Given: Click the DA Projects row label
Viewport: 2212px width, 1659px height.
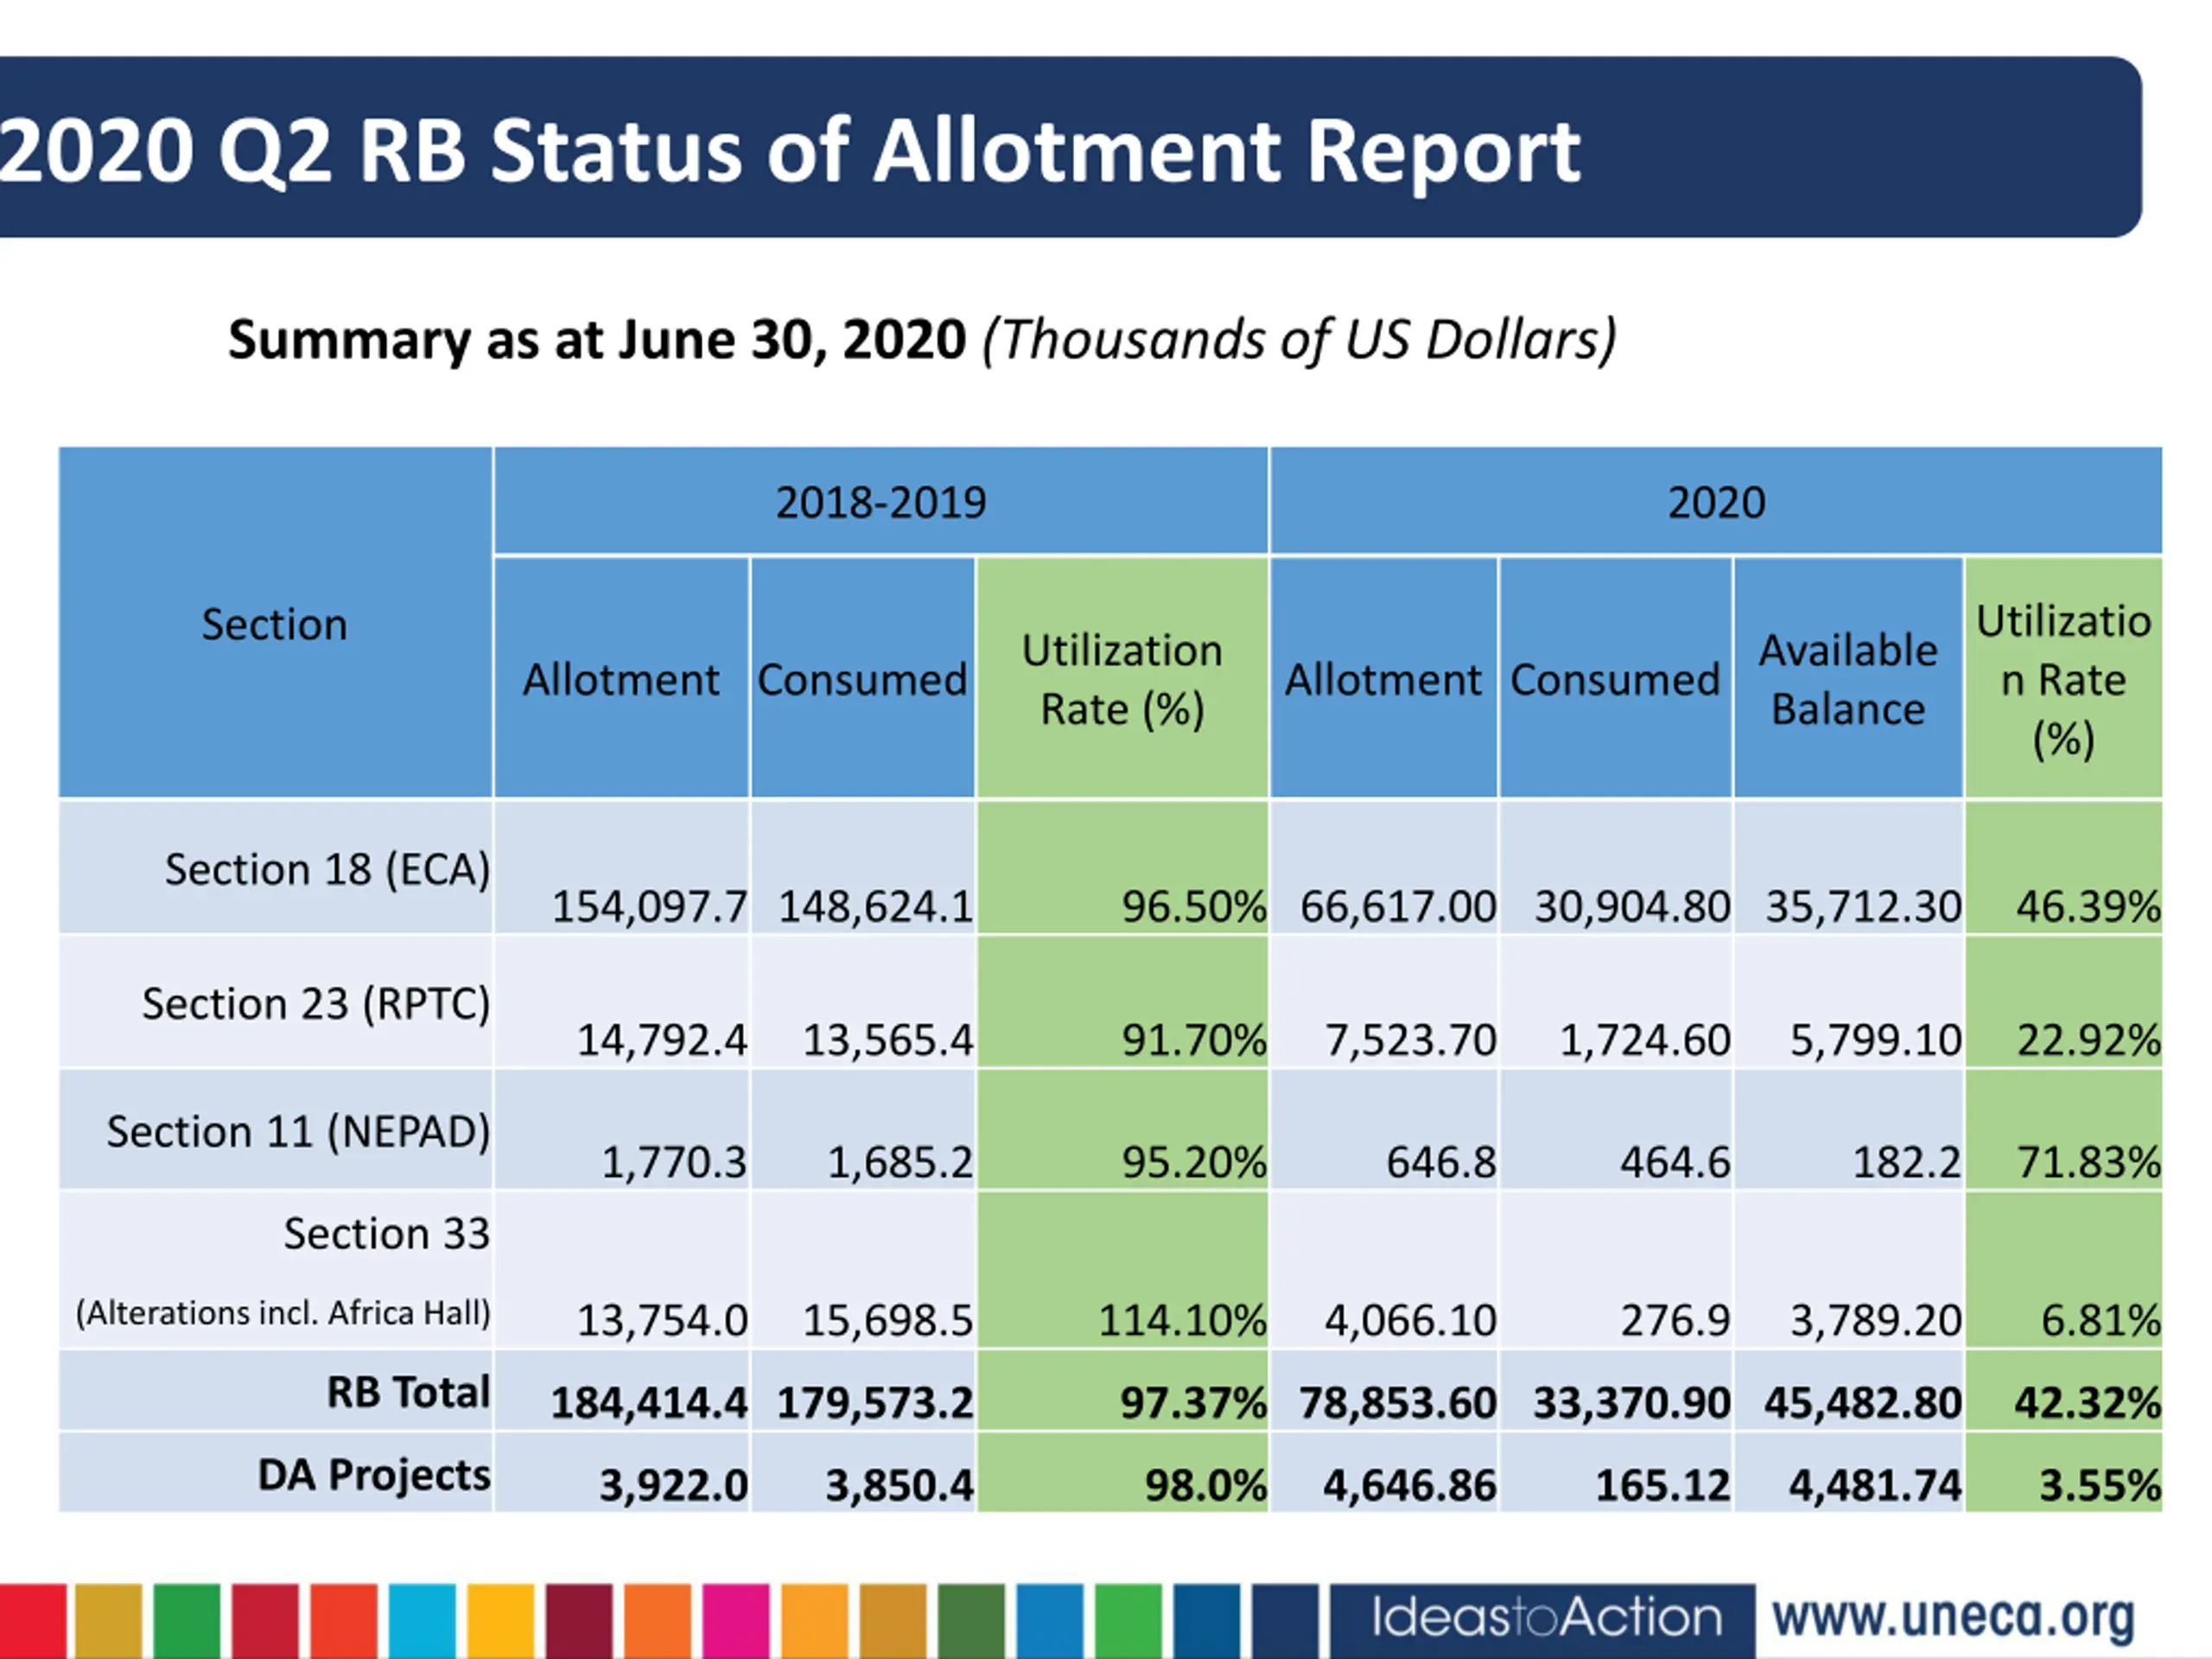Looking at the screenshot, I should tap(374, 1474).
